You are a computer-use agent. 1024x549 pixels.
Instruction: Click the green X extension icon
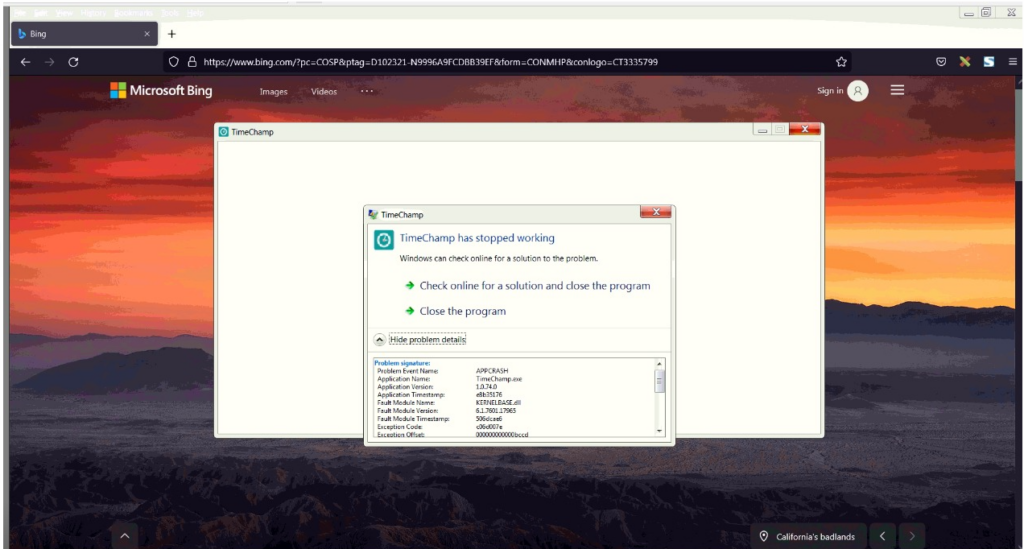click(965, 62)
